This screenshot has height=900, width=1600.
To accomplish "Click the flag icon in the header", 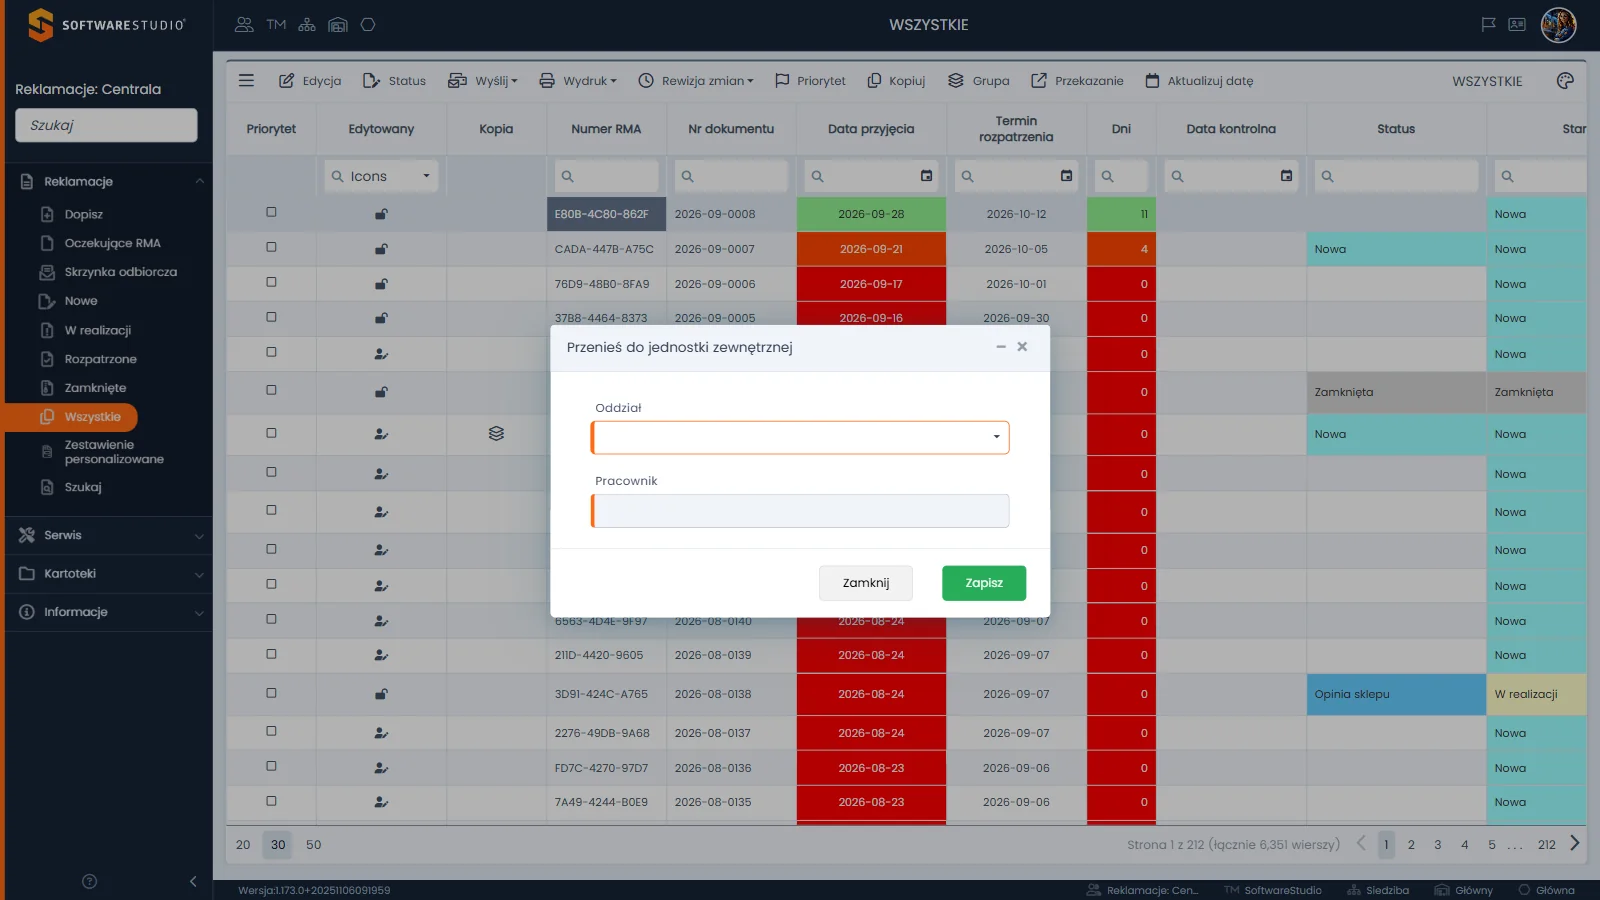I will tap(1488, 25).
